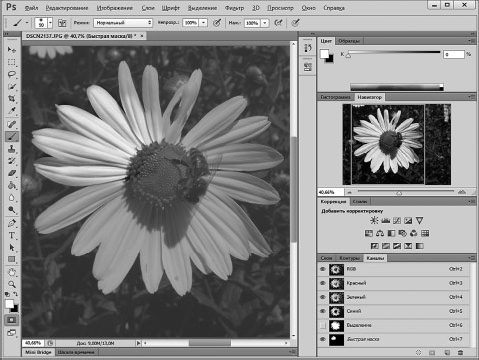Hide the RGB channel visibility eye
479x360 pixels.
323,269
